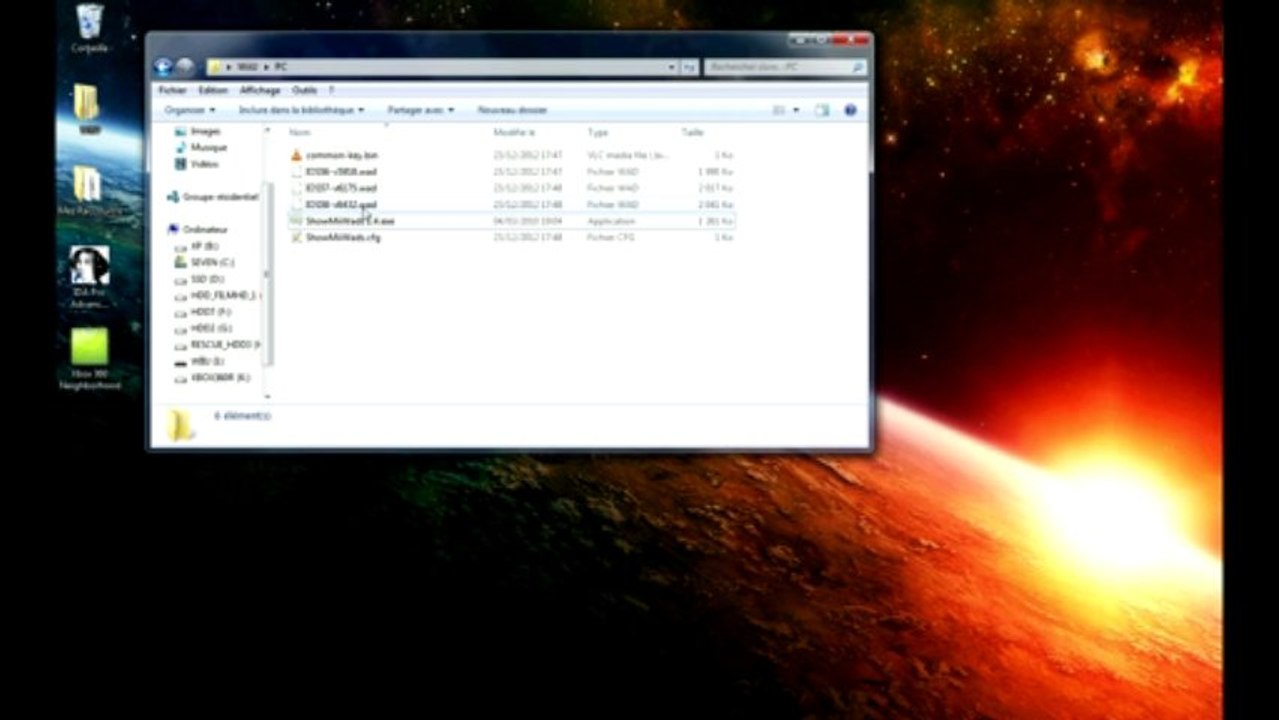
Task: Toggle the preview pane icon
Action: coord(821,110)
